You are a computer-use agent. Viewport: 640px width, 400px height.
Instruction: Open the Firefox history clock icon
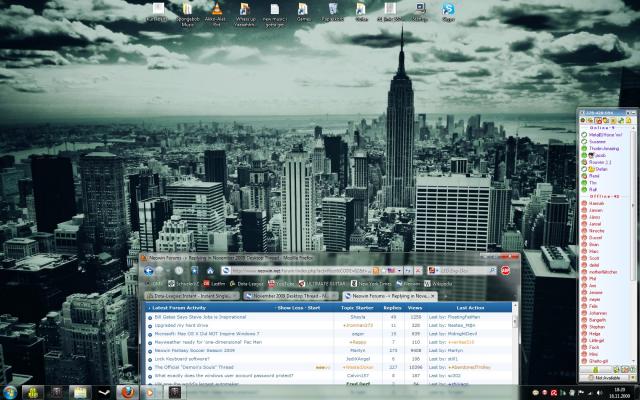point(179,270)
